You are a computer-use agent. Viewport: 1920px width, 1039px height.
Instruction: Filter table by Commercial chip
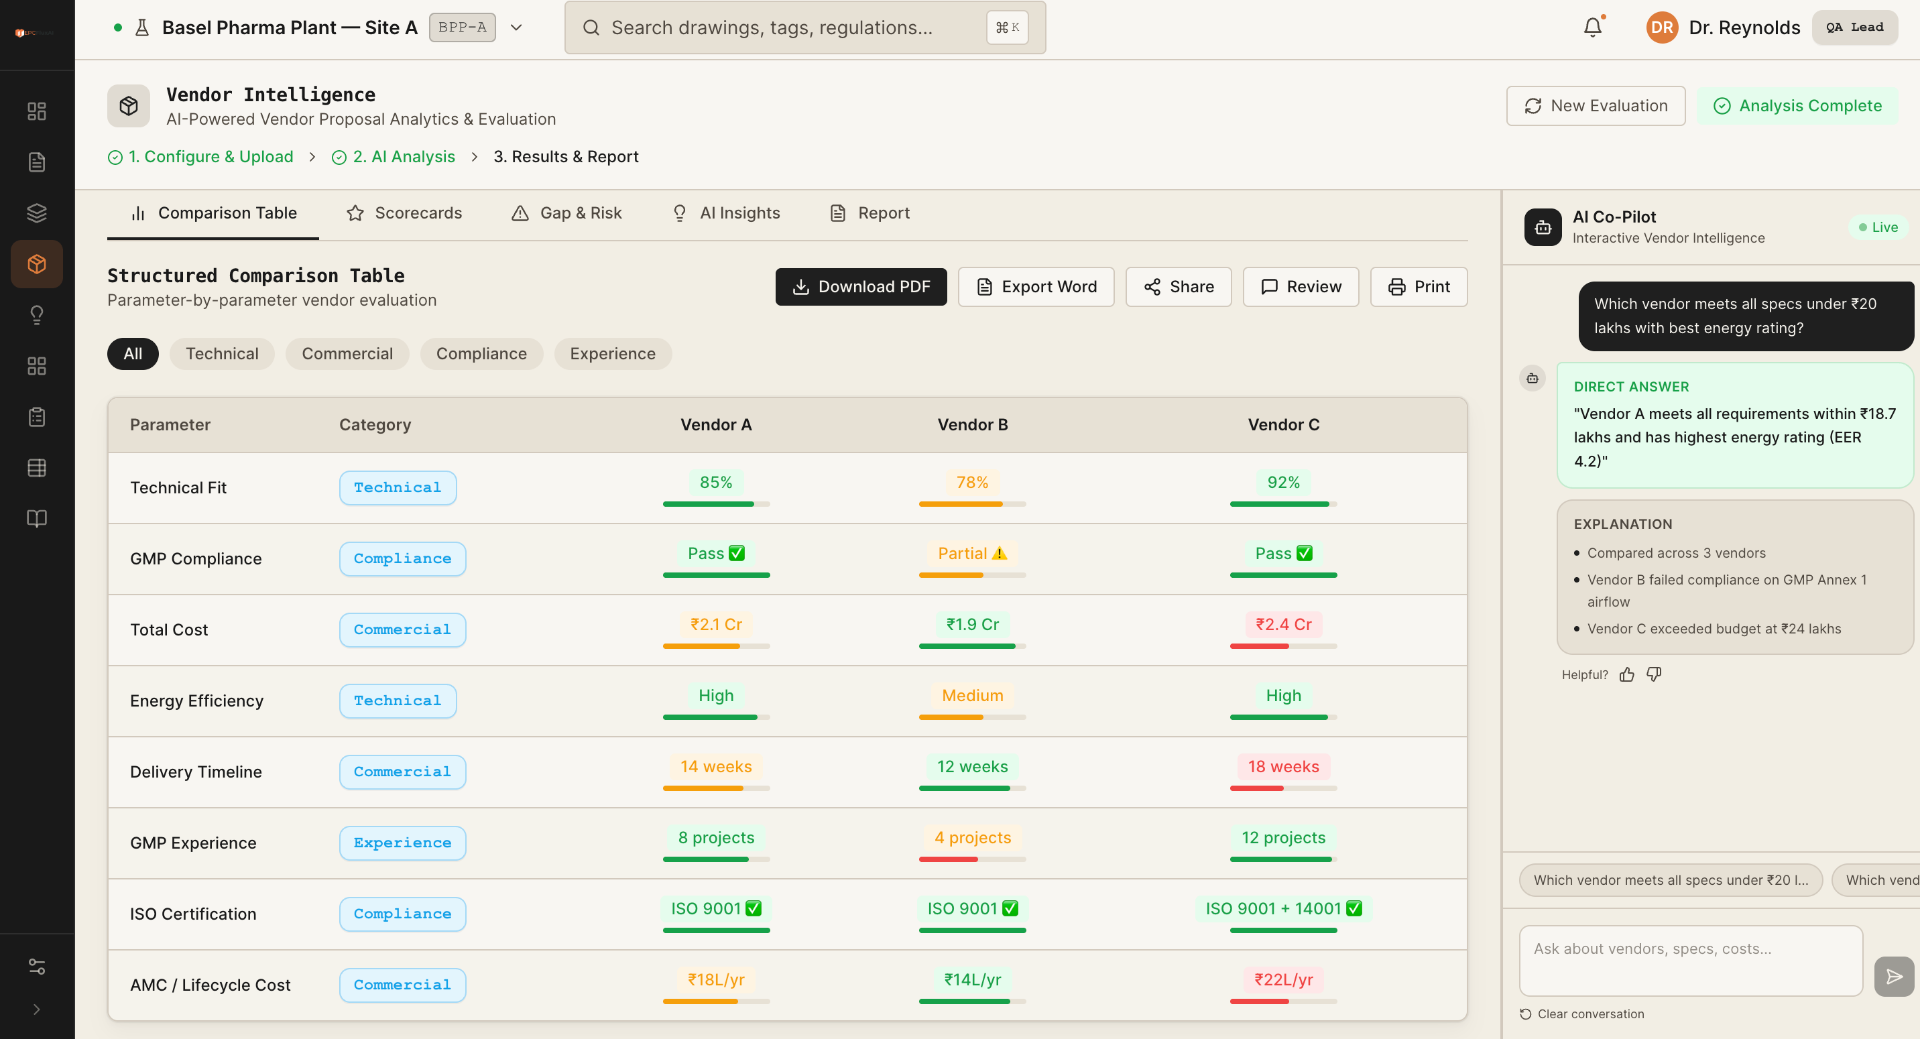click(347, 354)
